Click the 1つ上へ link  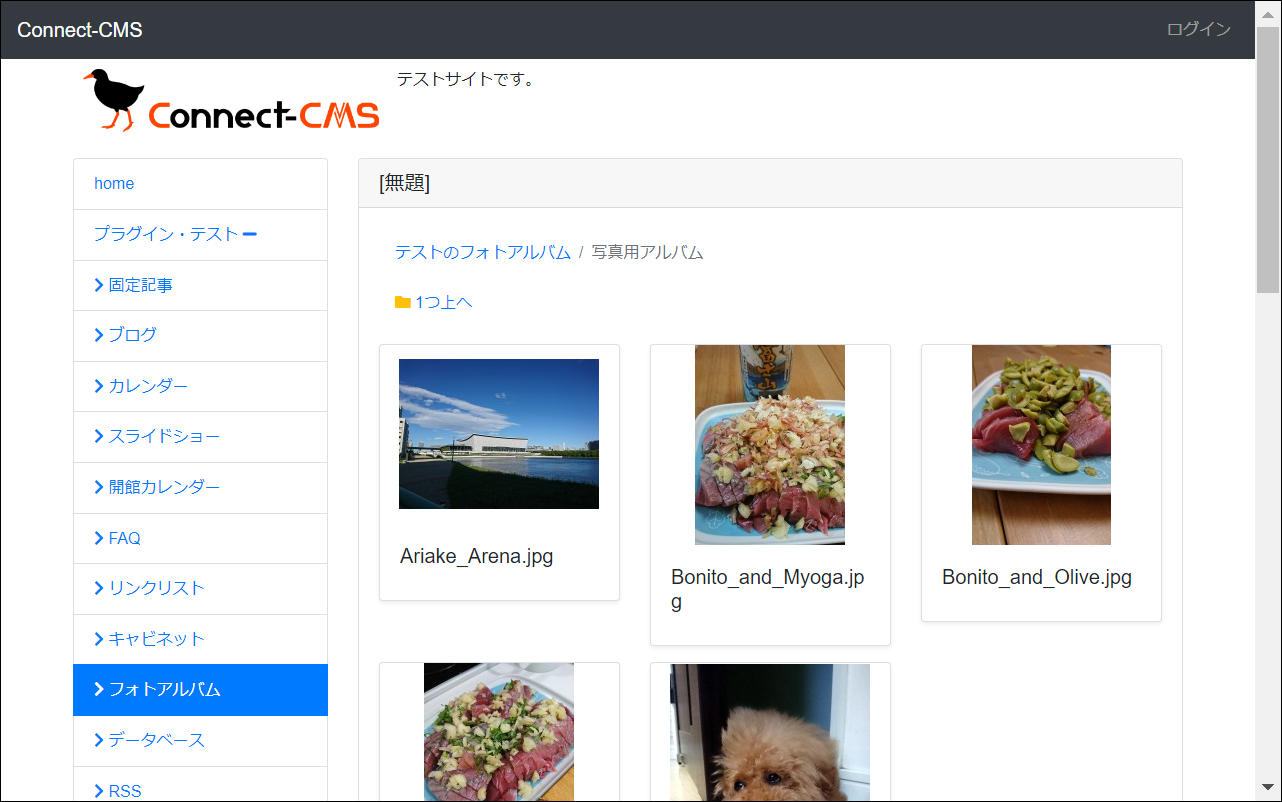click(x=444, y=302)
